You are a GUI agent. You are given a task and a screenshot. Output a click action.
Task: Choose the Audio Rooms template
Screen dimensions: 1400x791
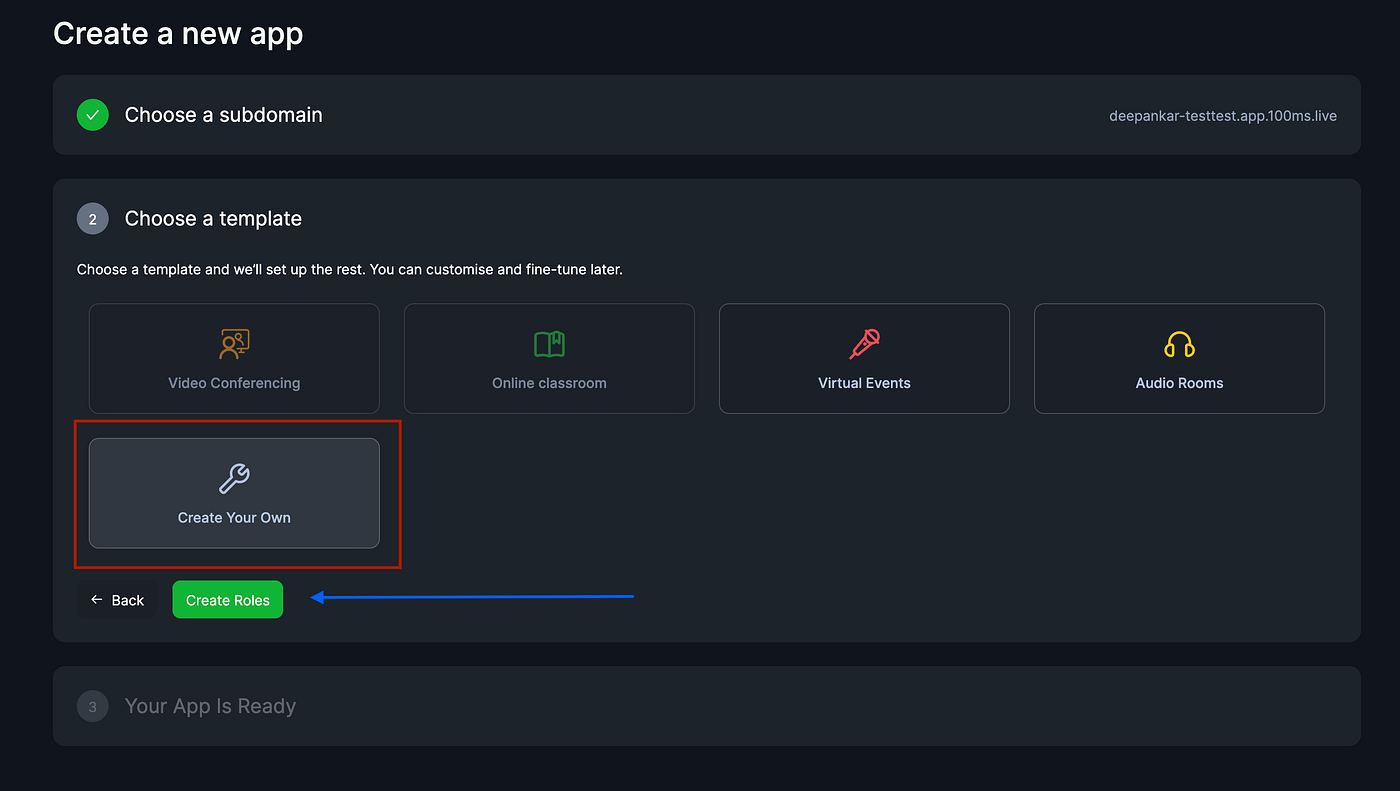(x=1178, y=358)
